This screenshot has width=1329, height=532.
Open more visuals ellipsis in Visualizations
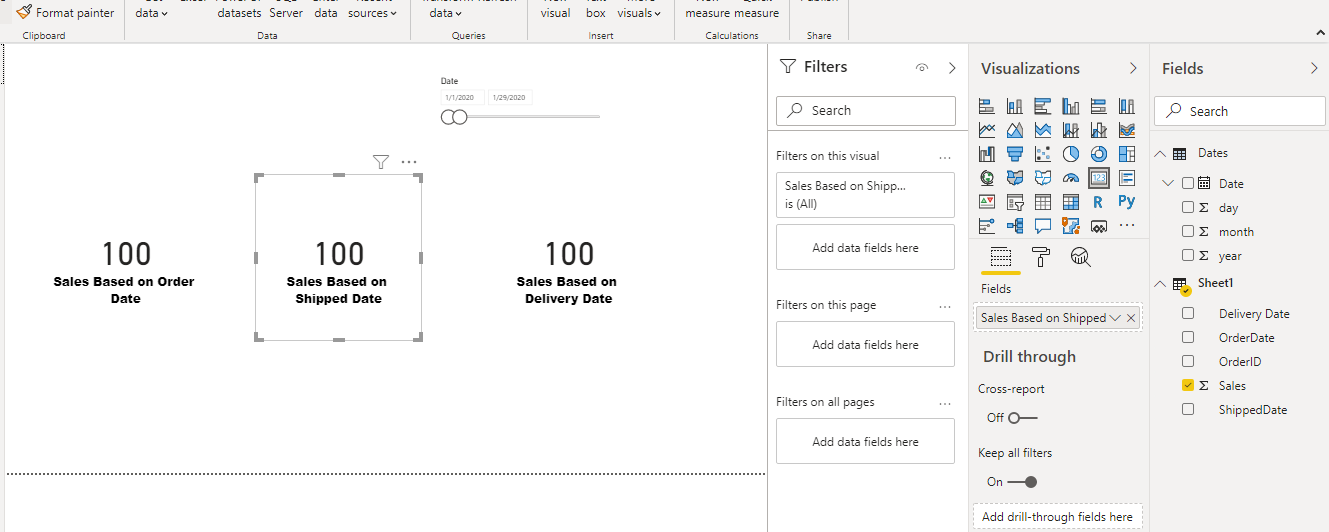click(1127, 226)
